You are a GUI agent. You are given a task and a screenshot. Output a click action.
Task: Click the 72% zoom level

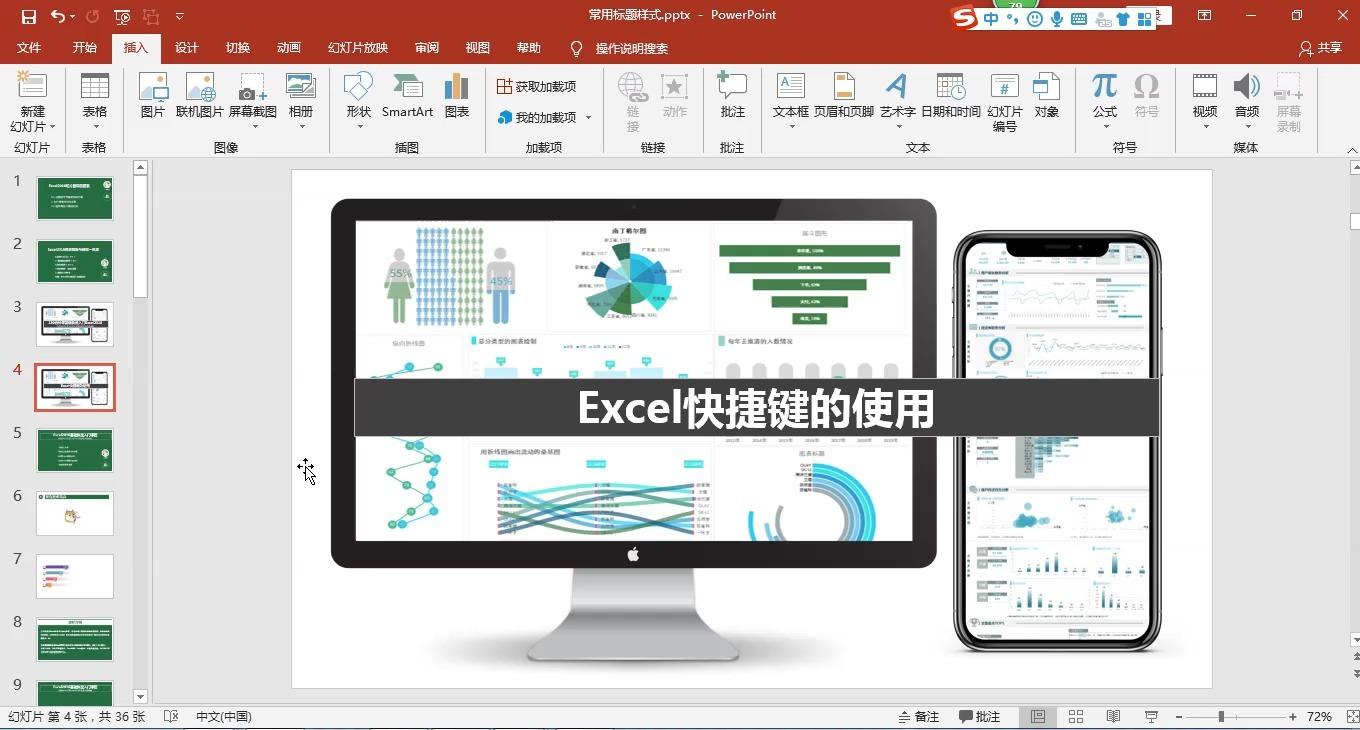coord(1319,717)
